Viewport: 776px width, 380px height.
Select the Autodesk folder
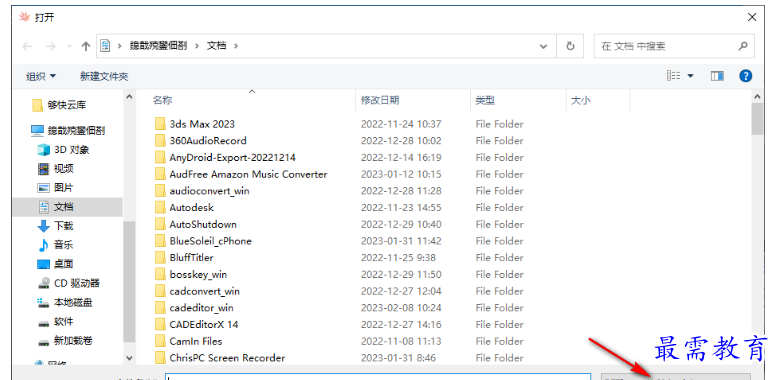point(191,207)
